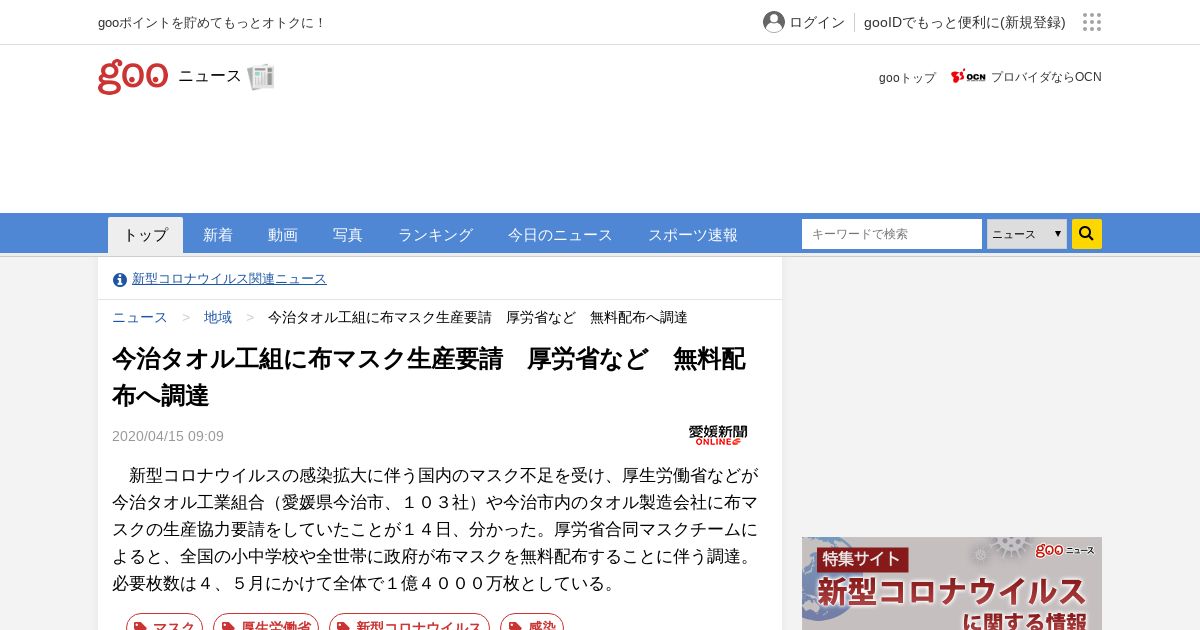Click the 新型コロナウイルス tag button
This screenshot has width=1200, height=630.
[x=409, y=622]
